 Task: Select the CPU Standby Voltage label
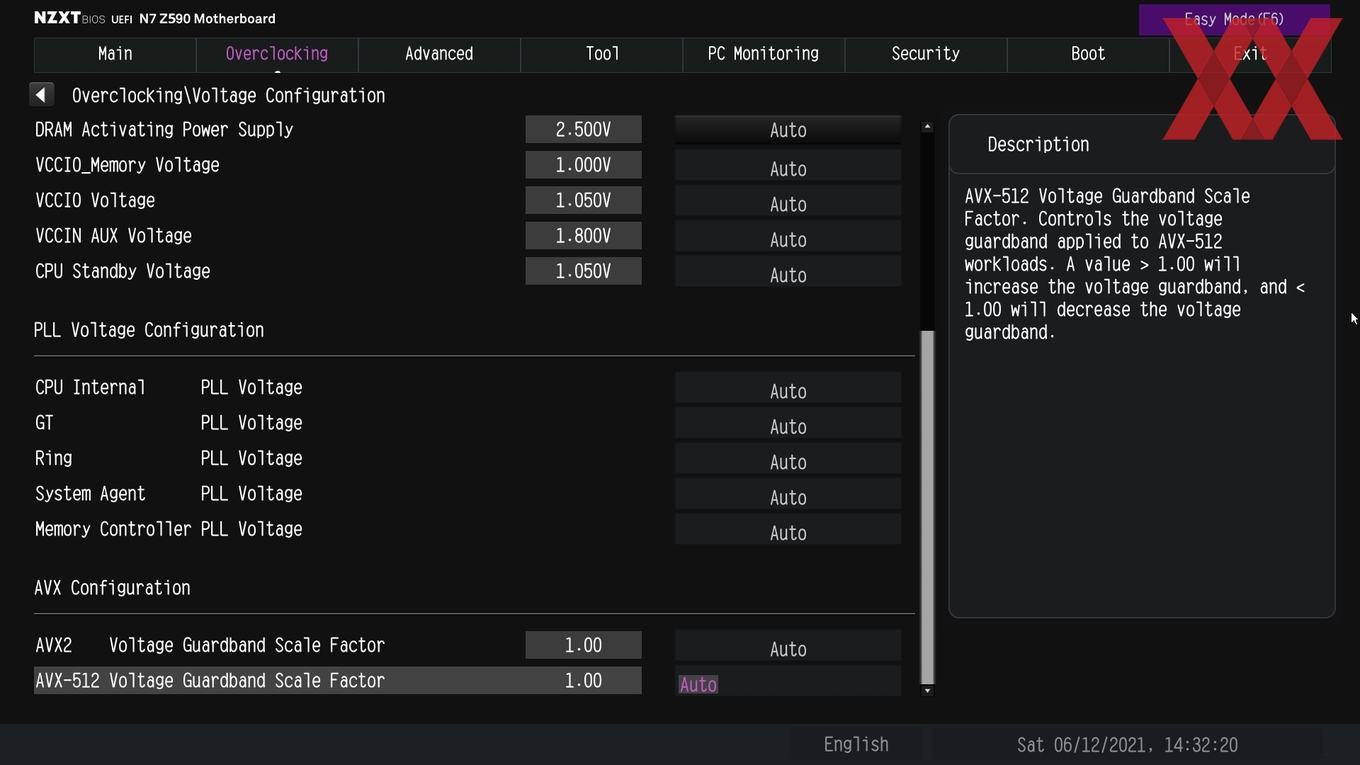(122, 272)
